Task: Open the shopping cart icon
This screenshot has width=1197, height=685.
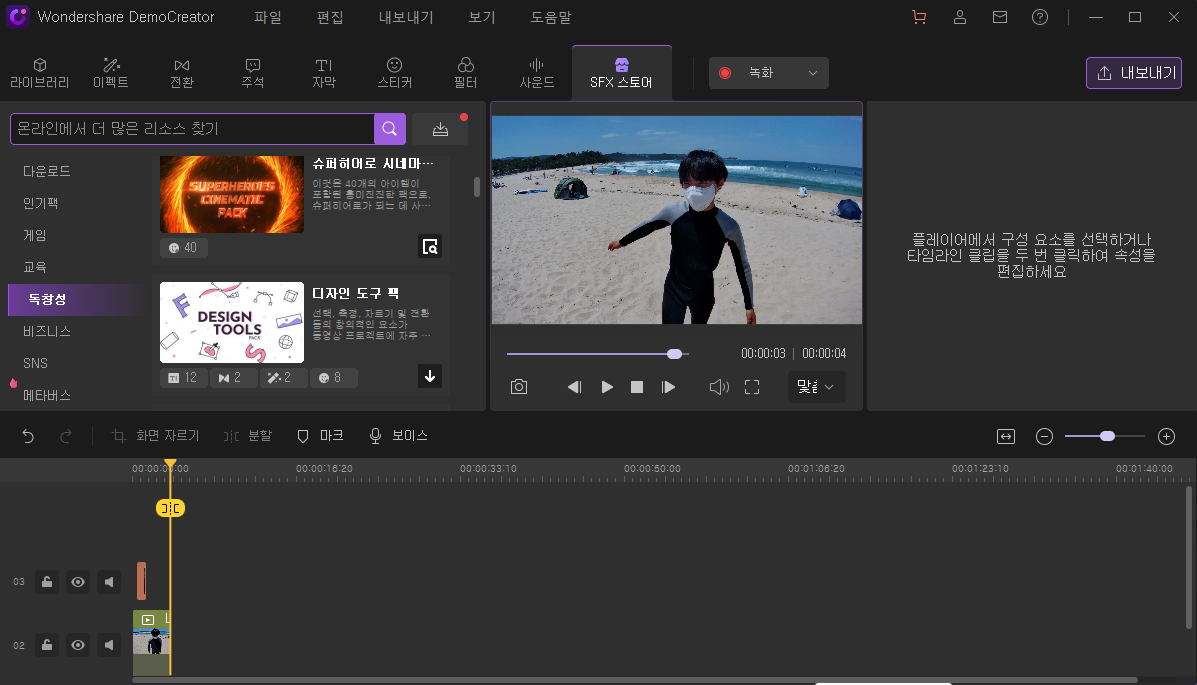Action: [x=919, y=17]
